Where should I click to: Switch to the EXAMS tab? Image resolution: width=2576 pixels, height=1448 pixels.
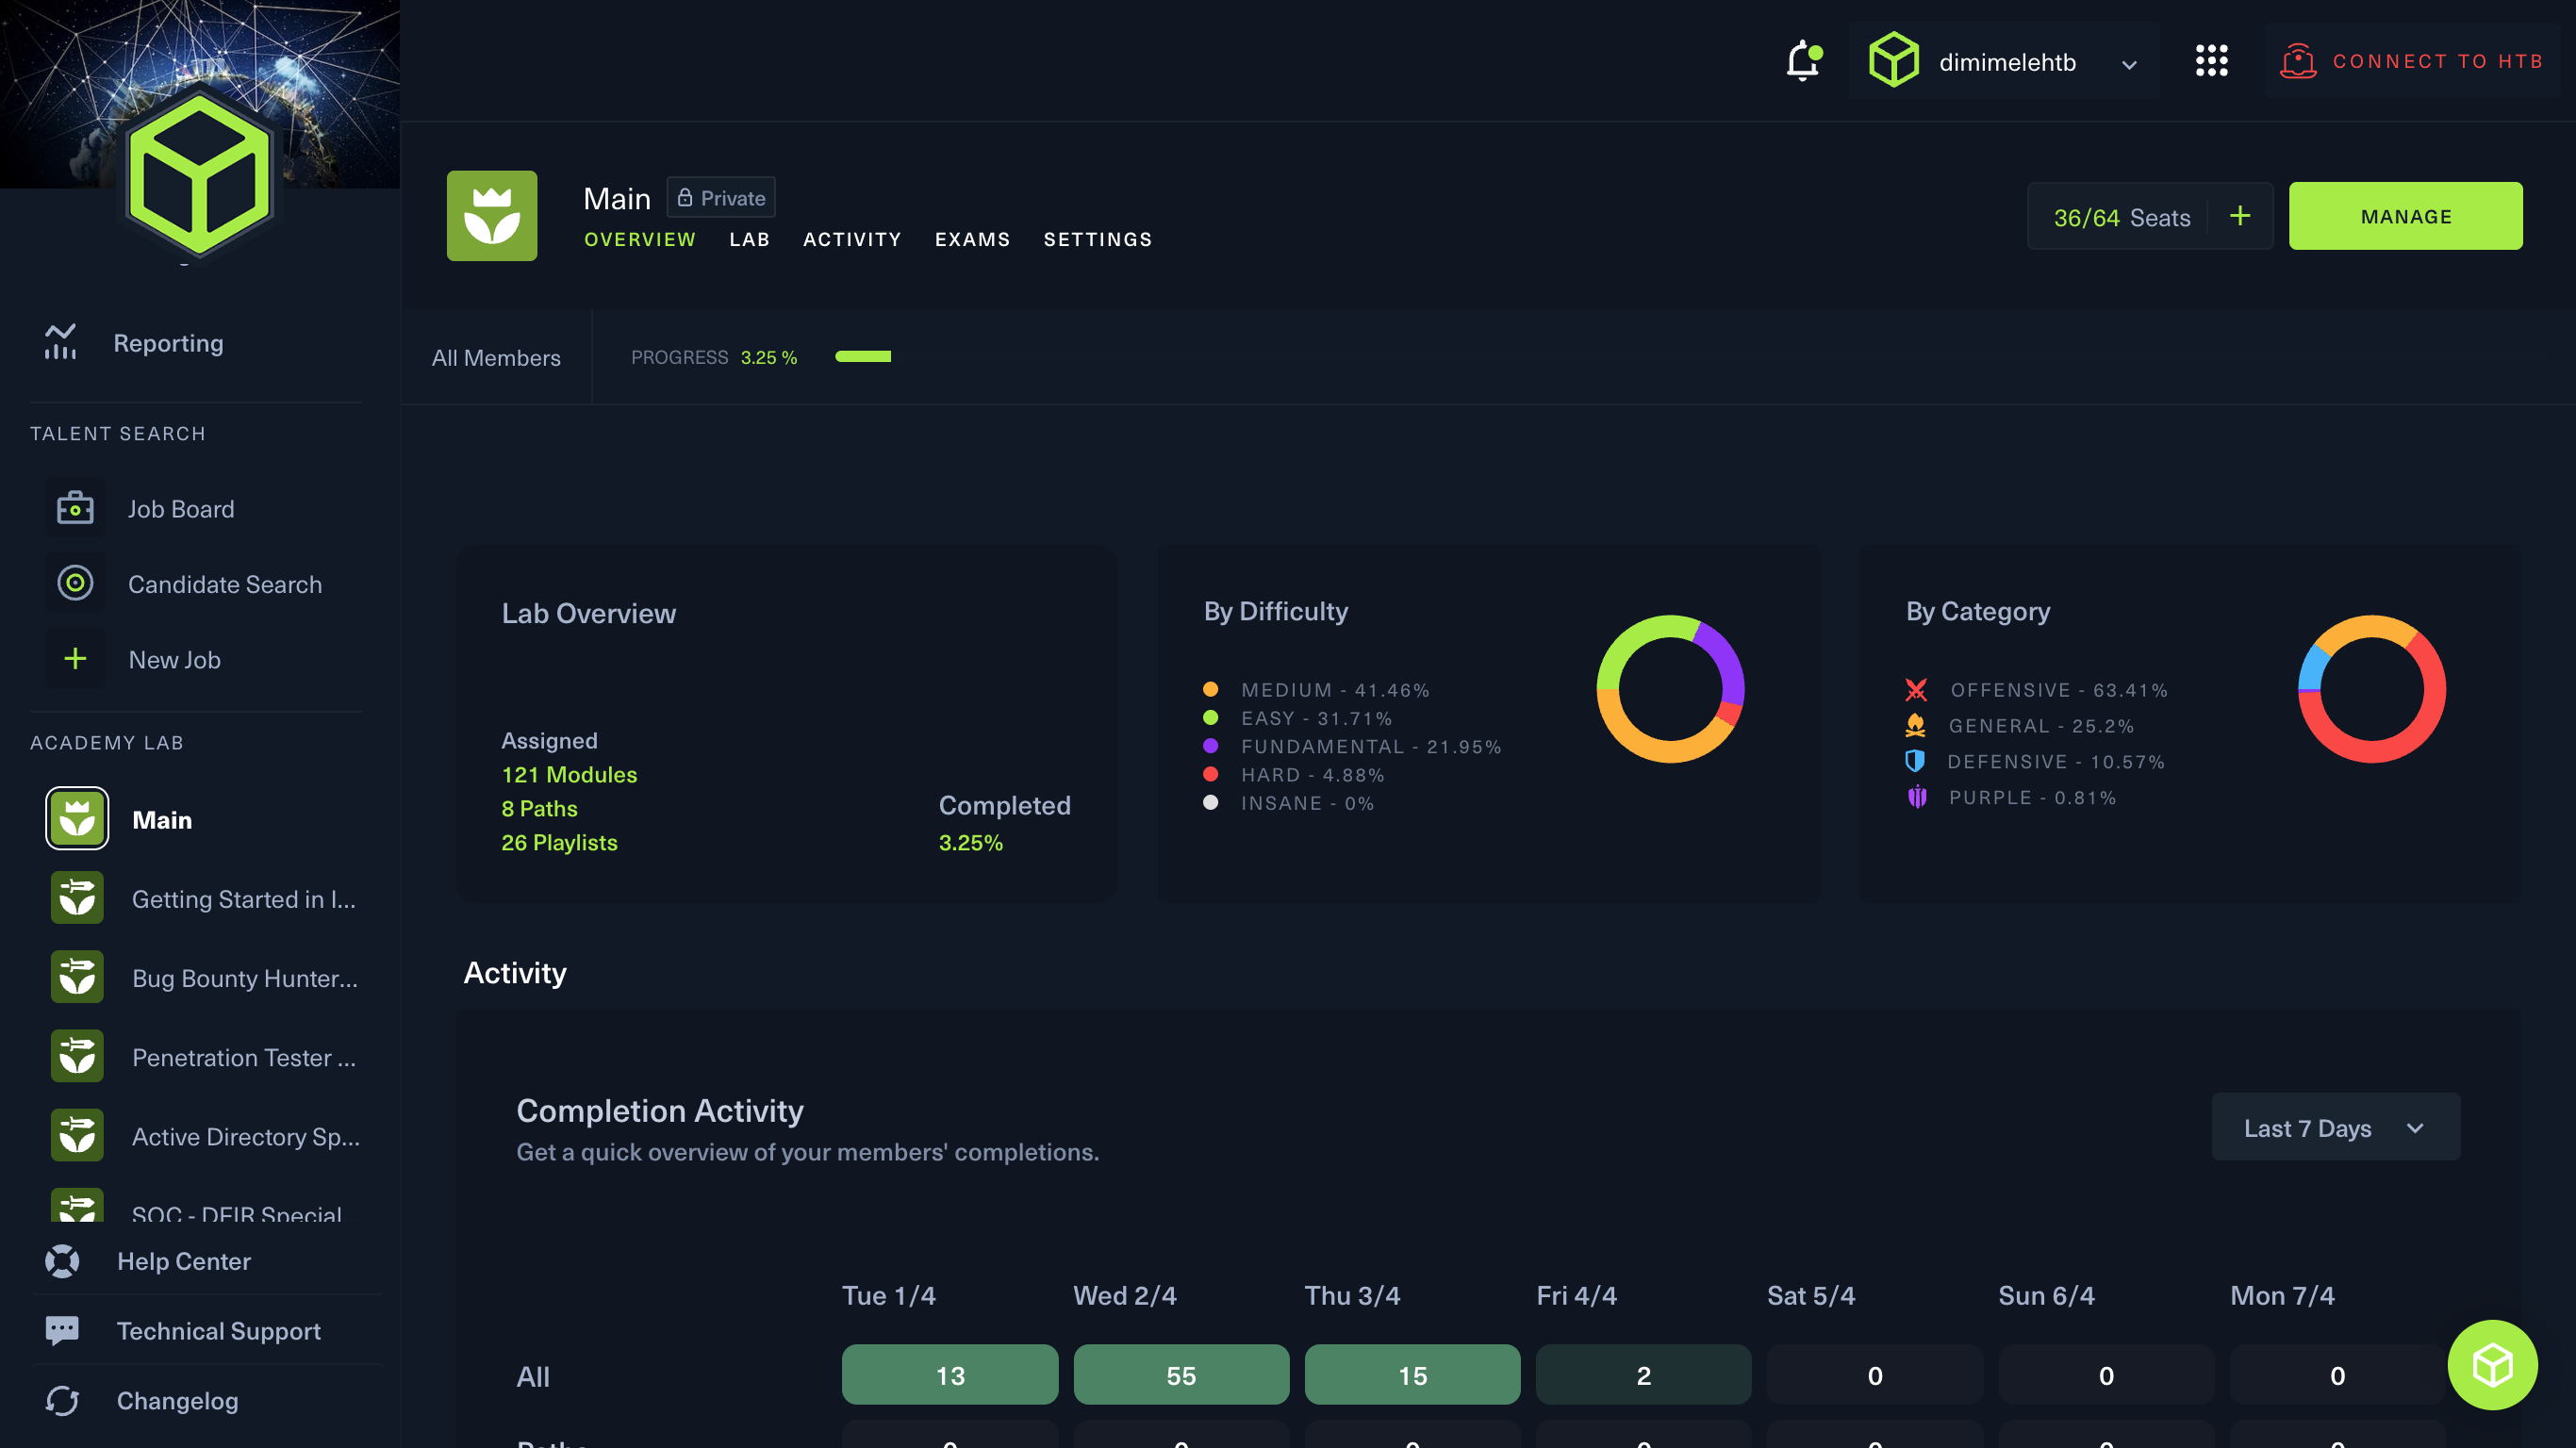point(972,239)
